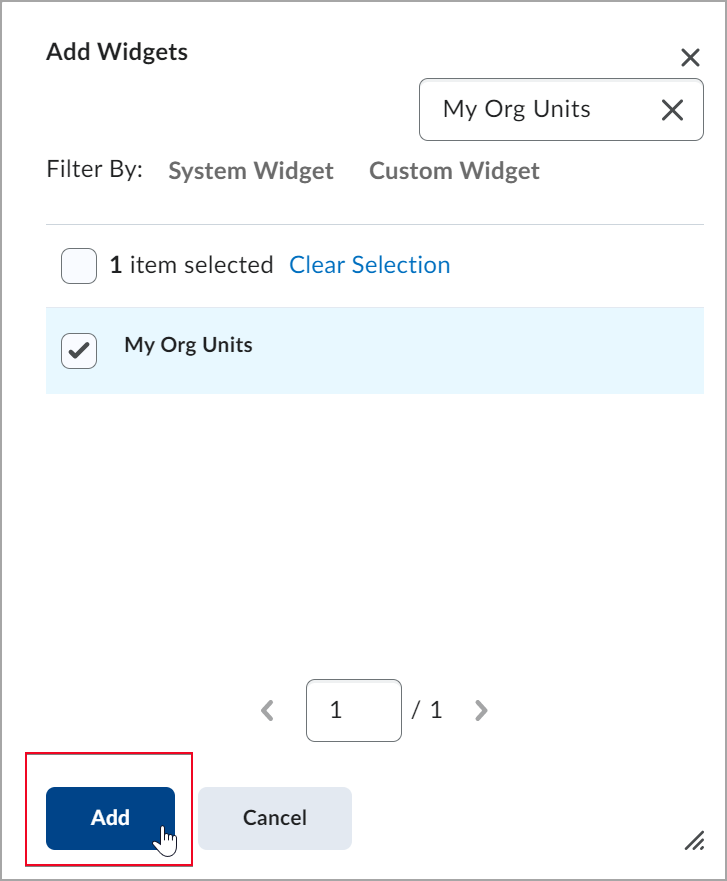
Task: Click the dialog resize handle
Action: [x=693, y=841]
